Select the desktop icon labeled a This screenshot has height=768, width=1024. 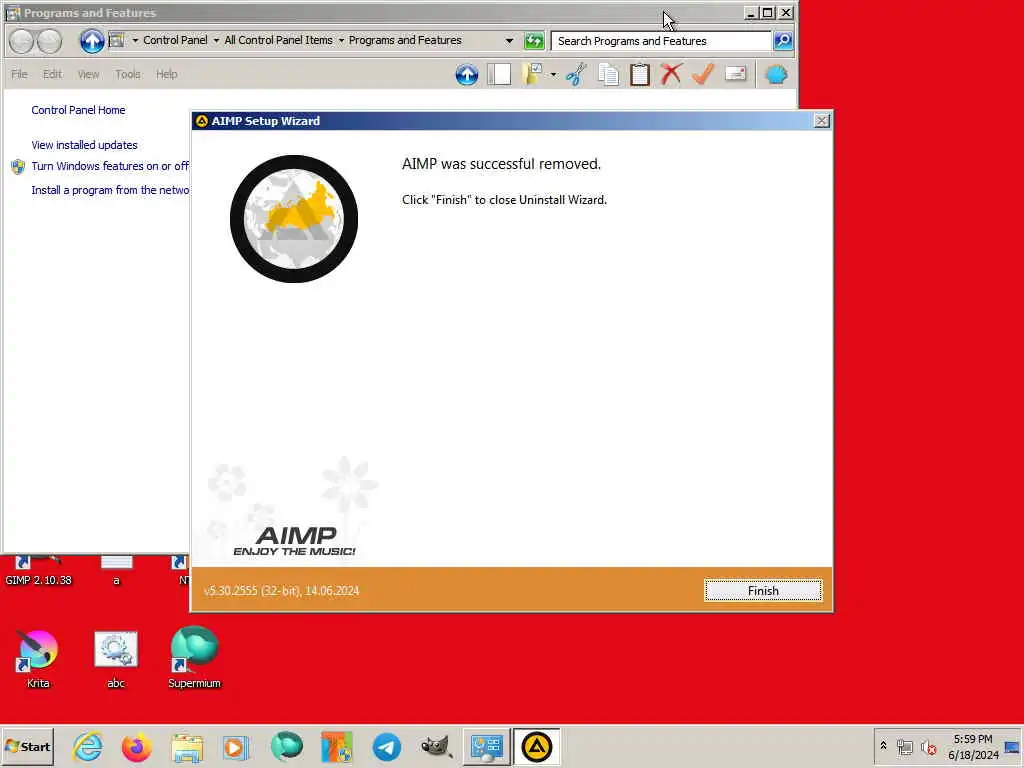(116, 571)
